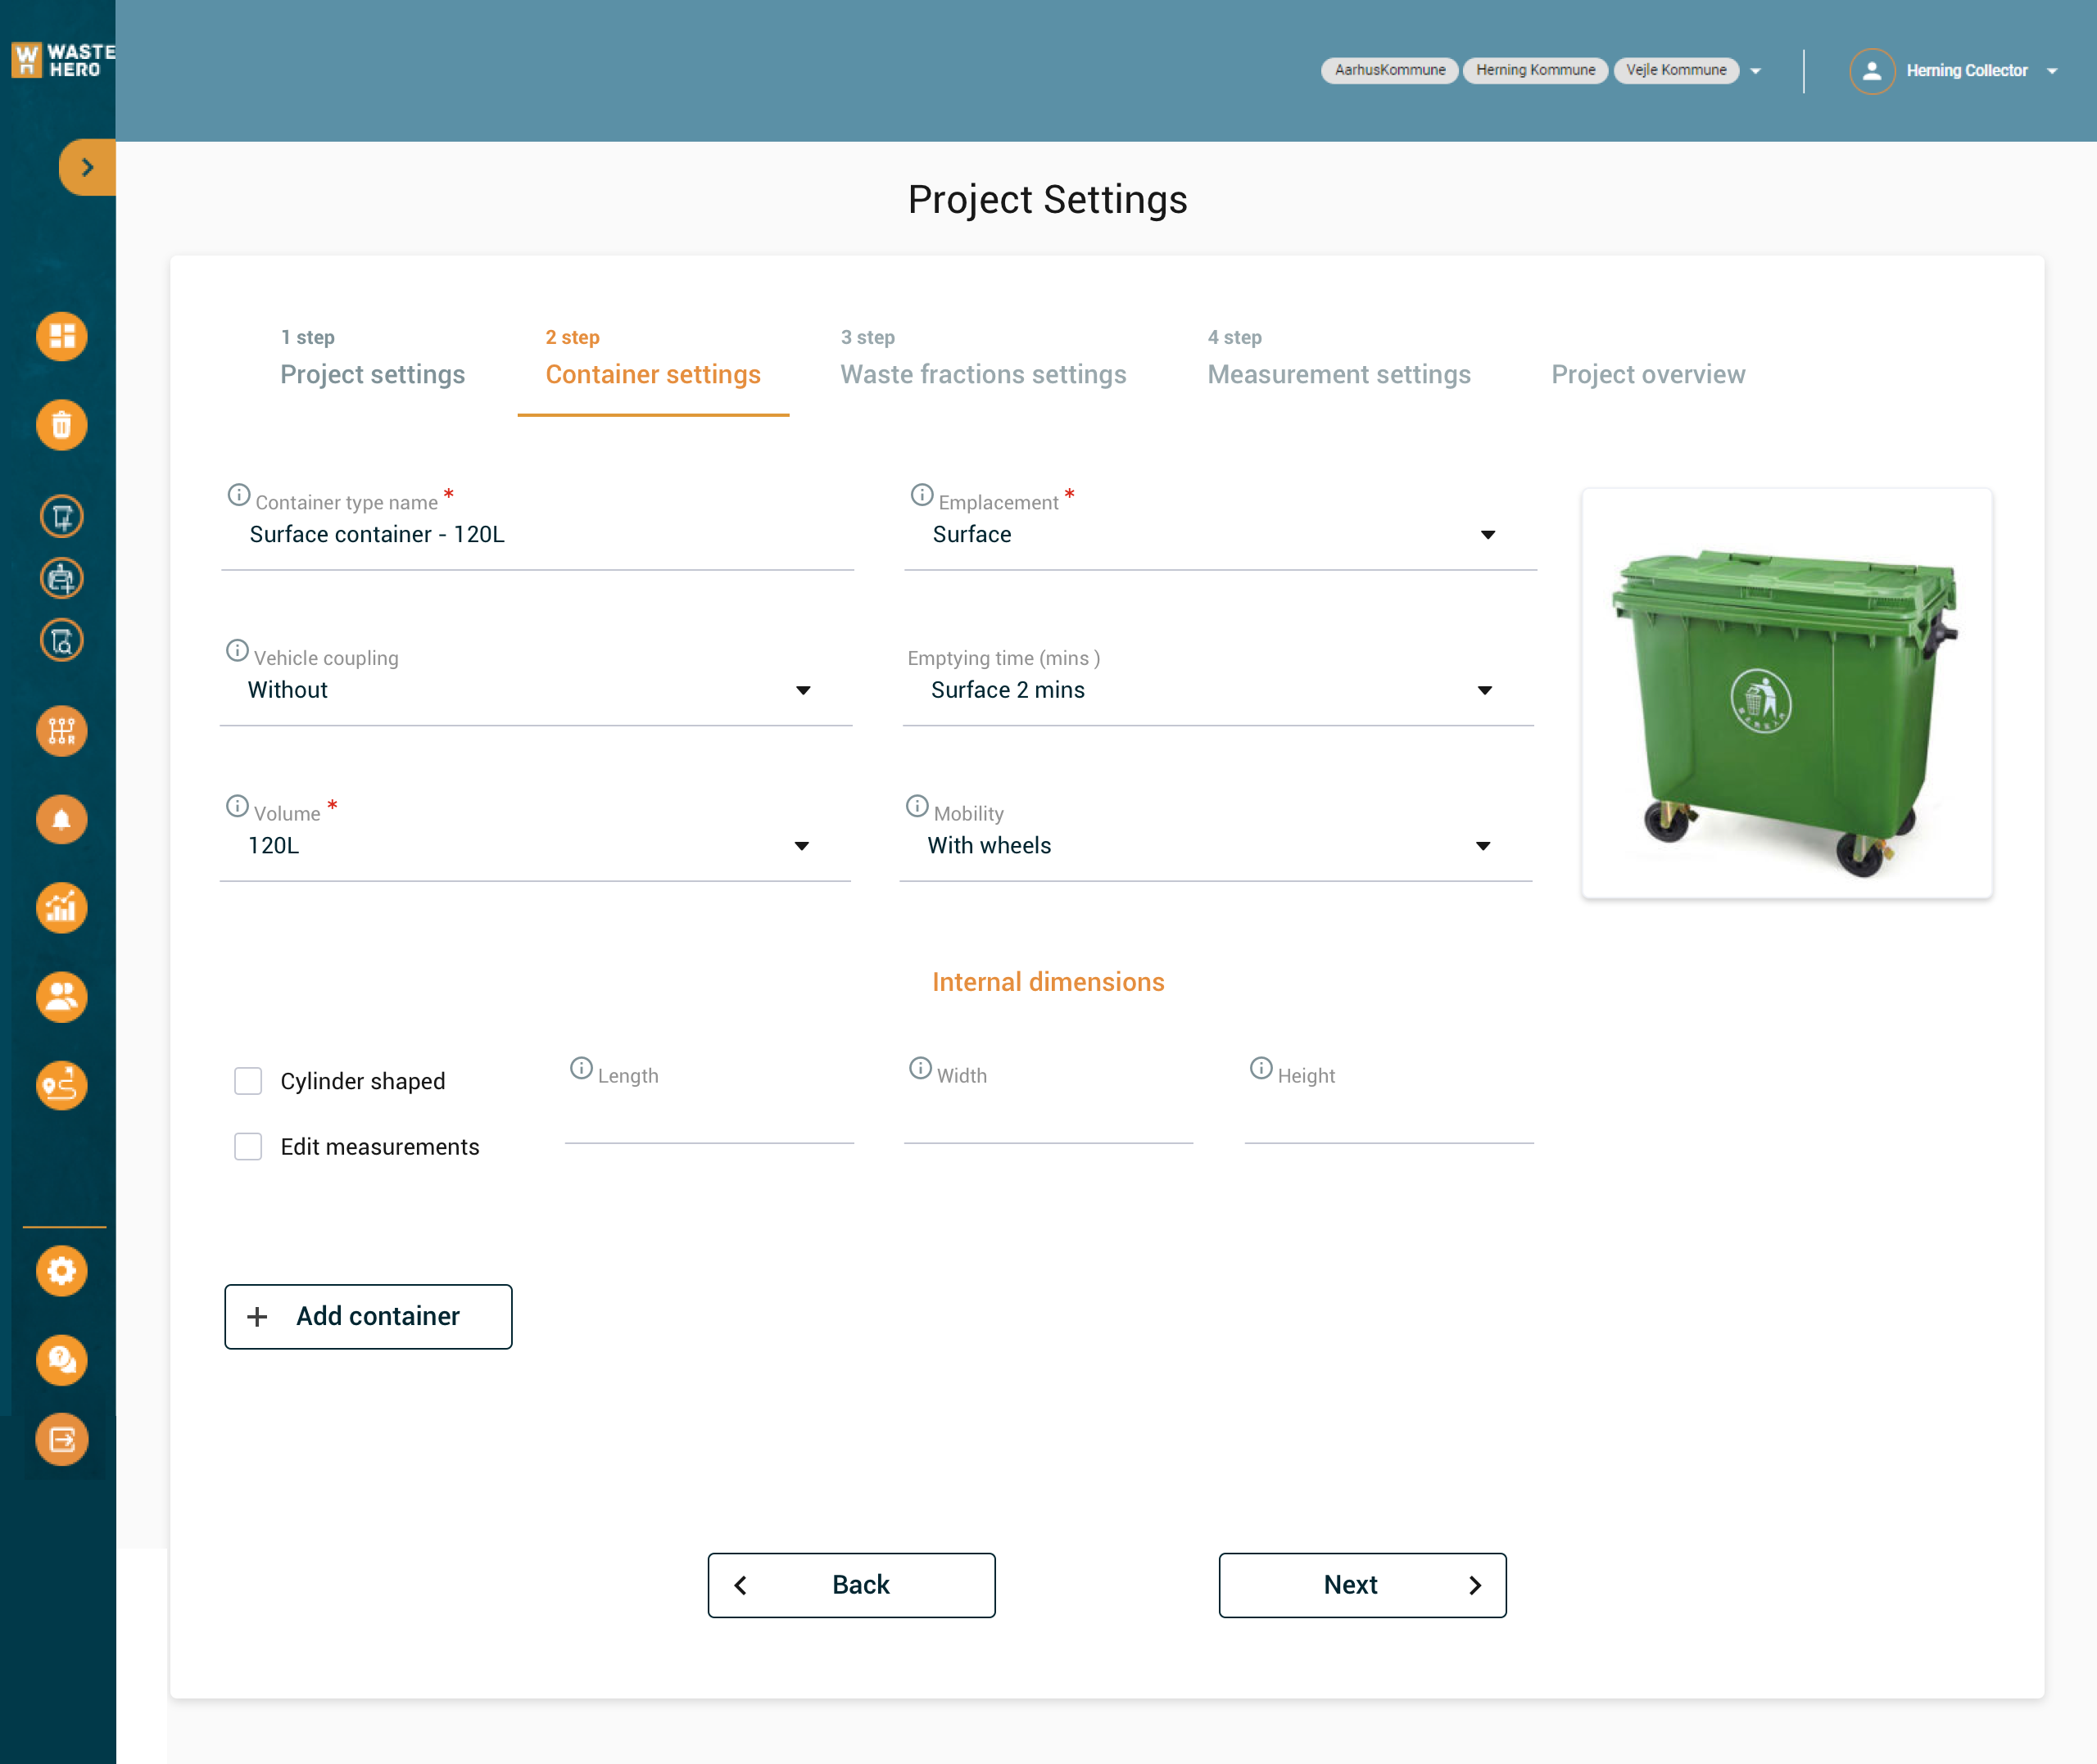Click info icon beside Emplacement
Screen dimensions: 2097x1764
click(921, 495)
